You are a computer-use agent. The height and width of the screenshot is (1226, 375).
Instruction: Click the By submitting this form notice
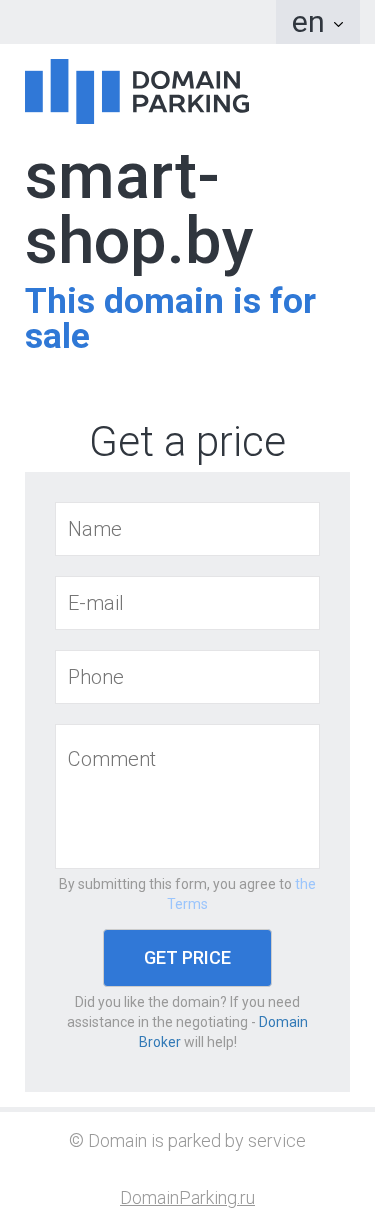click(x=175, y=884)
